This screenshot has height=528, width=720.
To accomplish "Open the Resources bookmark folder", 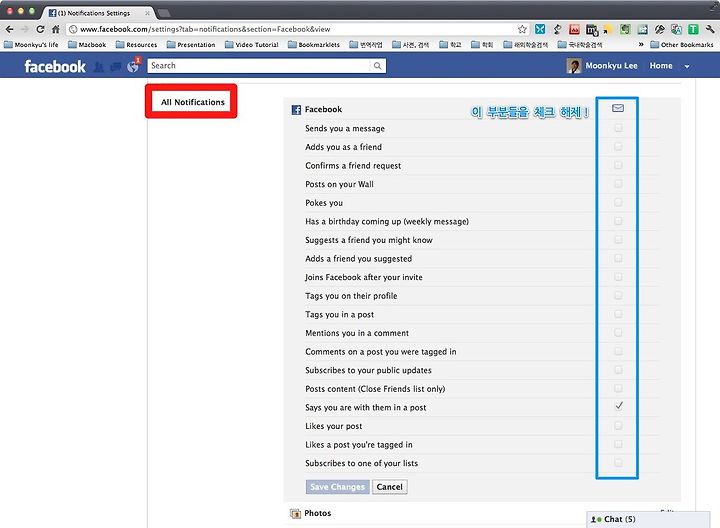I will 136,45.
